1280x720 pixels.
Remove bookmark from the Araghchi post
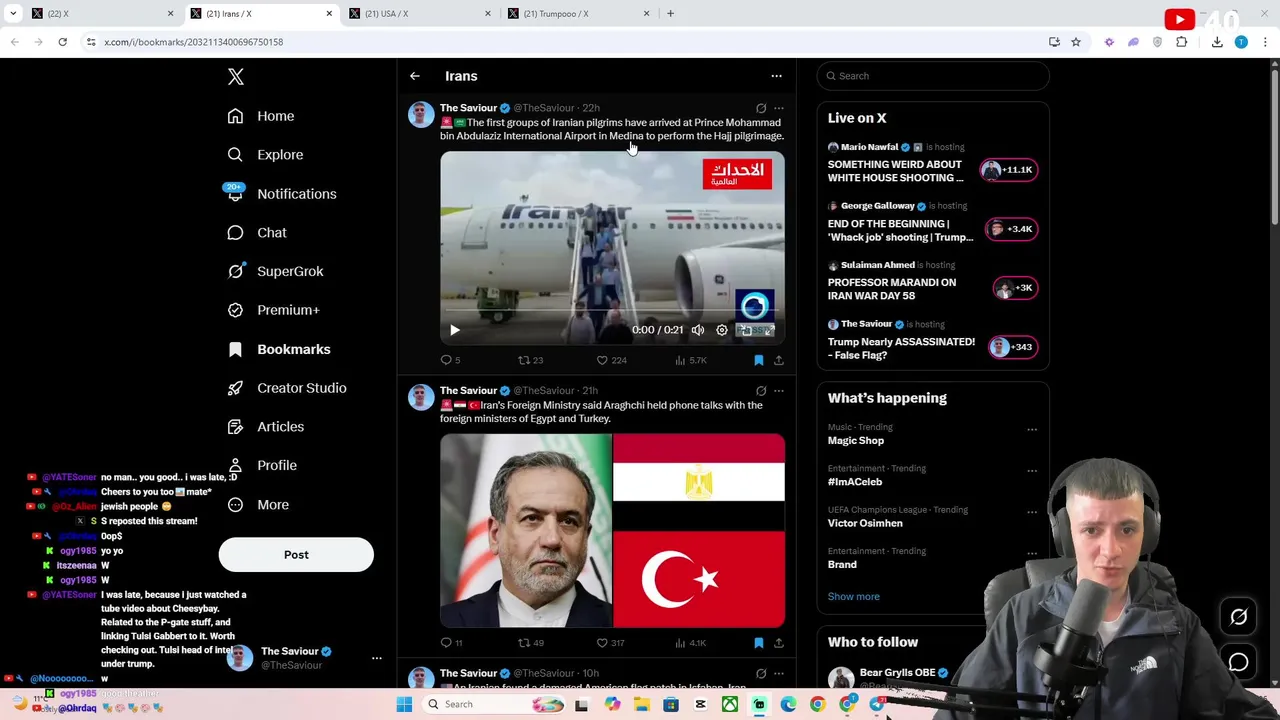pyautogui.click(x=759, y=643)
